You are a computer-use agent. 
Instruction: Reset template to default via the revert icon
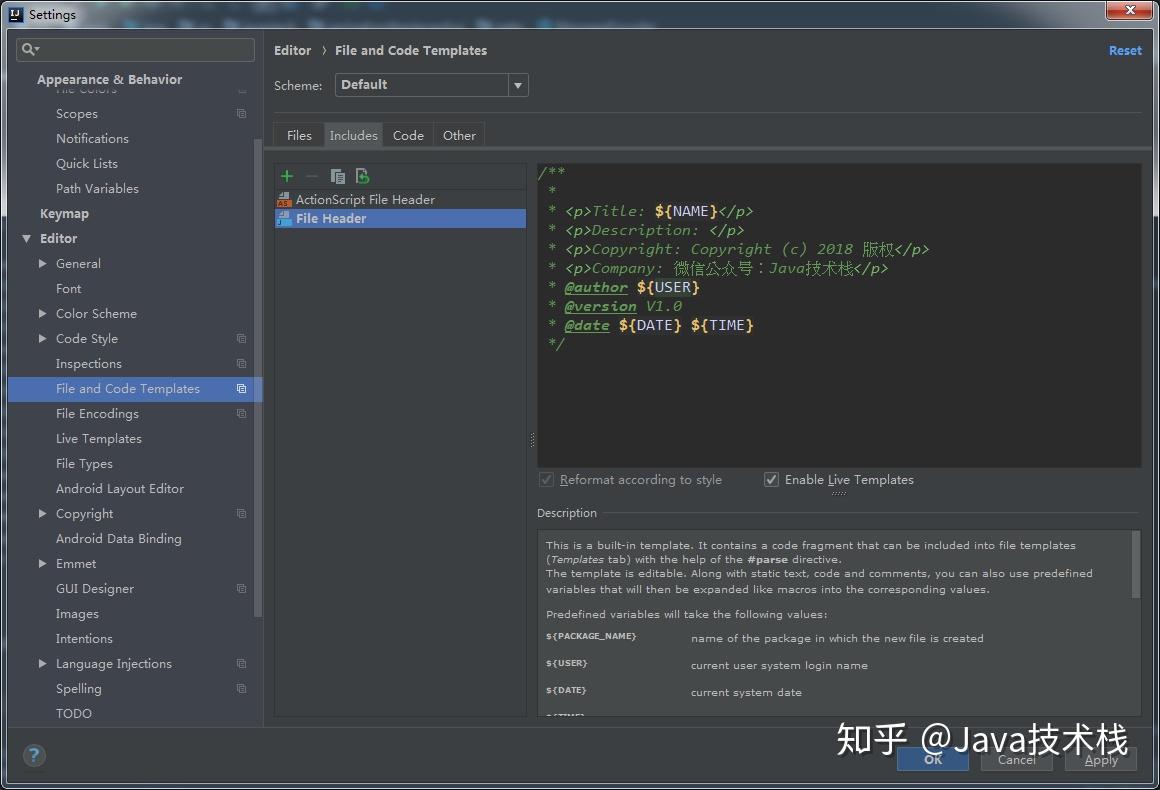click(x=362, y=176)
